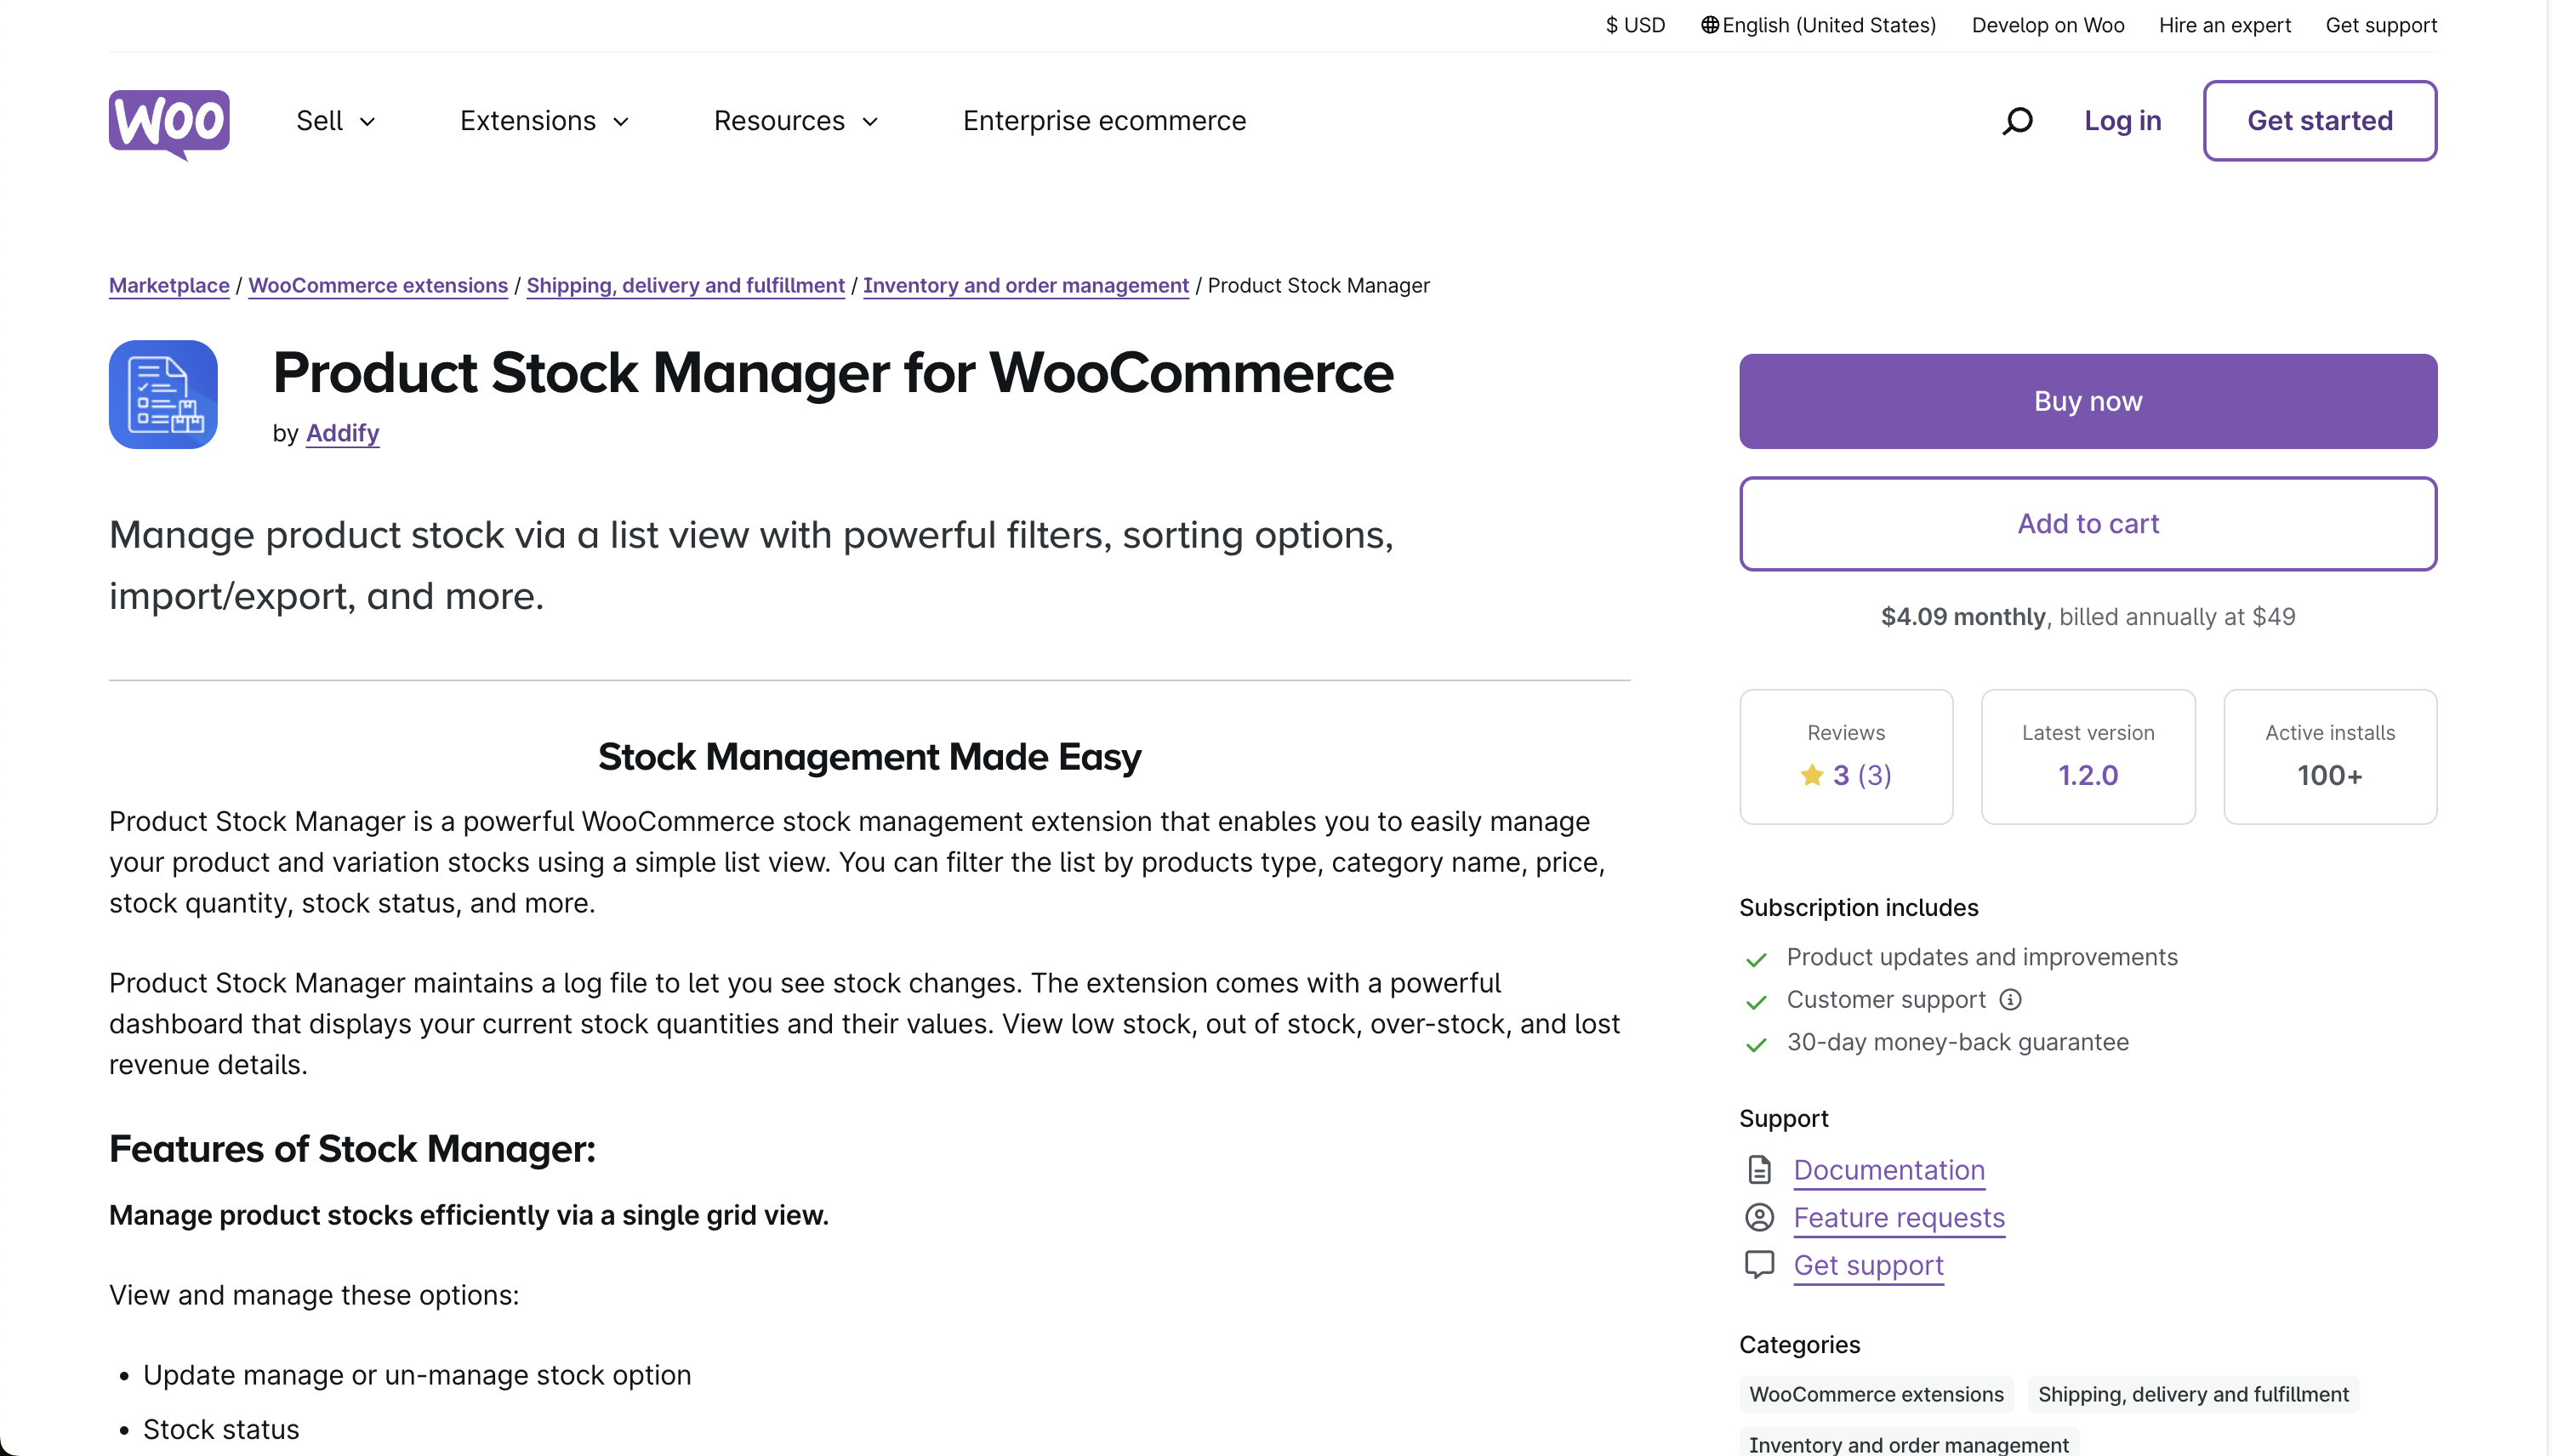This screenshot has width=2552, height=1456.
Task: Select Enterprise ecommerce in the navigation
Action: (1103, 120)
